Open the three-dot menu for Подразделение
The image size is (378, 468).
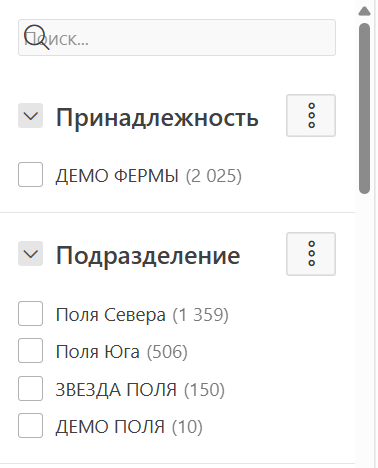point(311,254)
